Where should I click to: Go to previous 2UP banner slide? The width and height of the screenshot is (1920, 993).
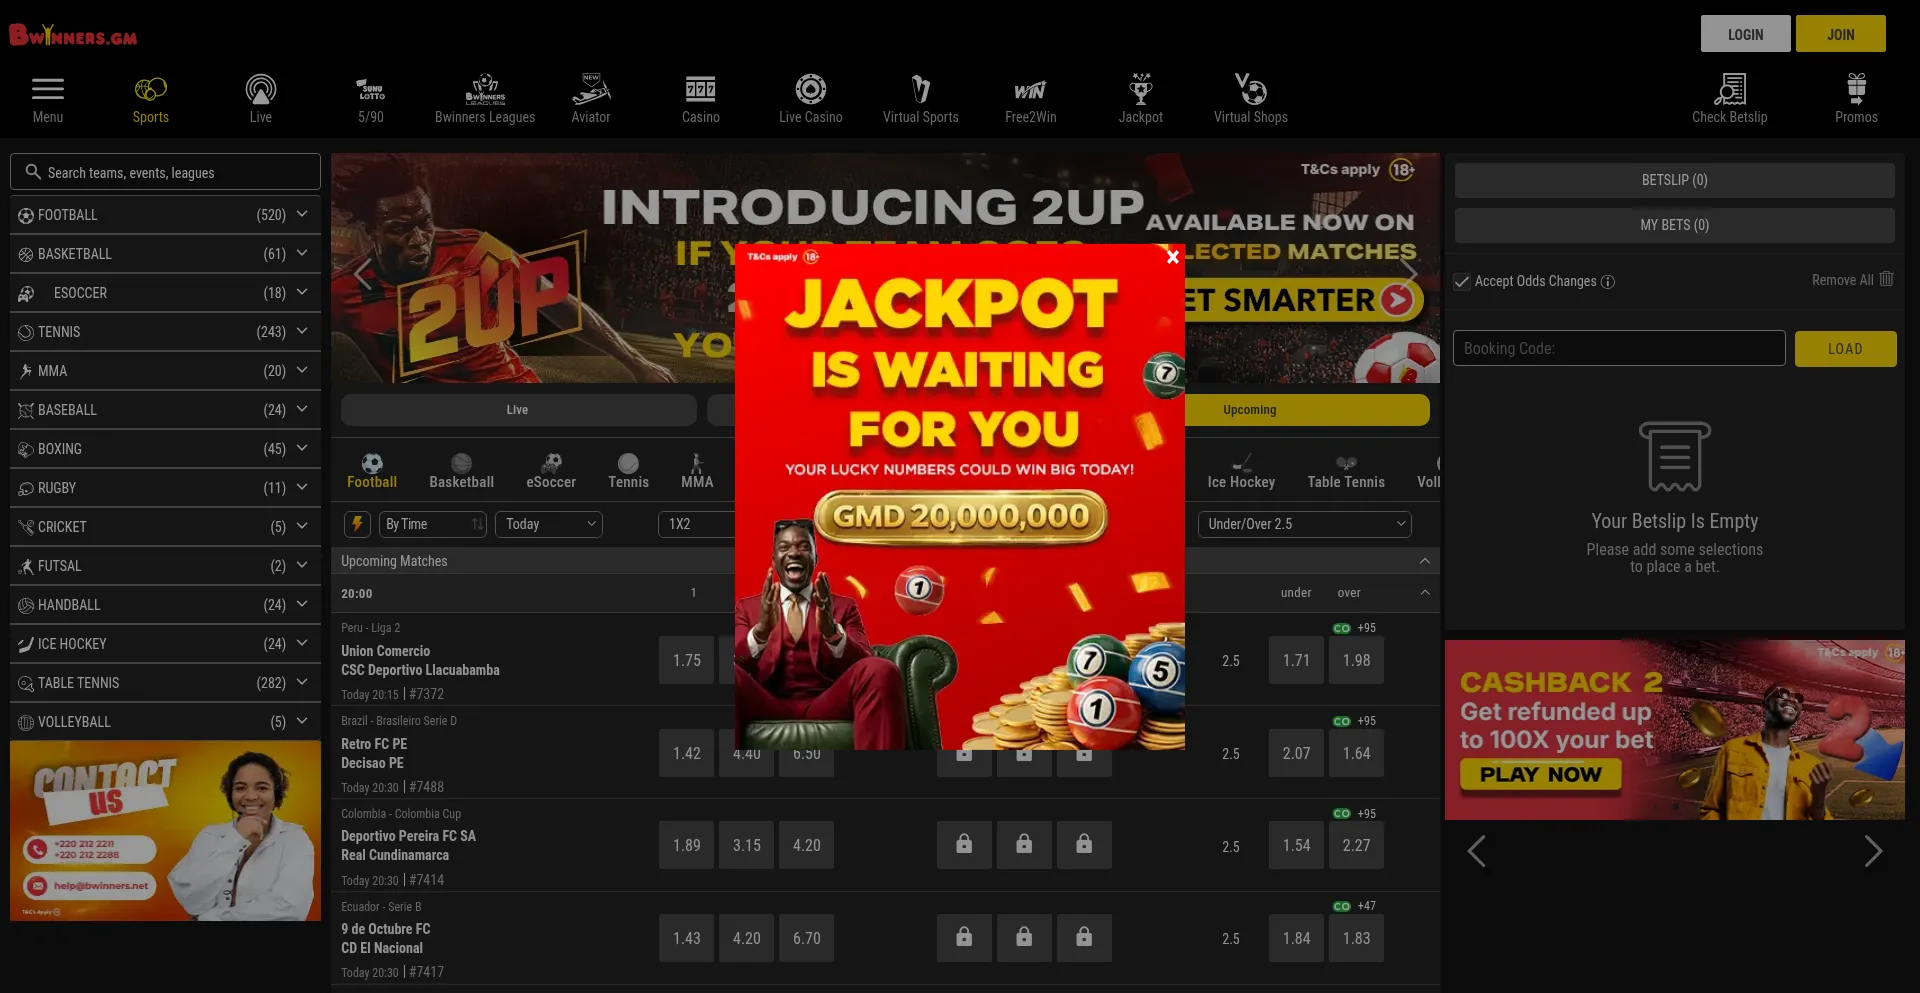coord(362,272)
